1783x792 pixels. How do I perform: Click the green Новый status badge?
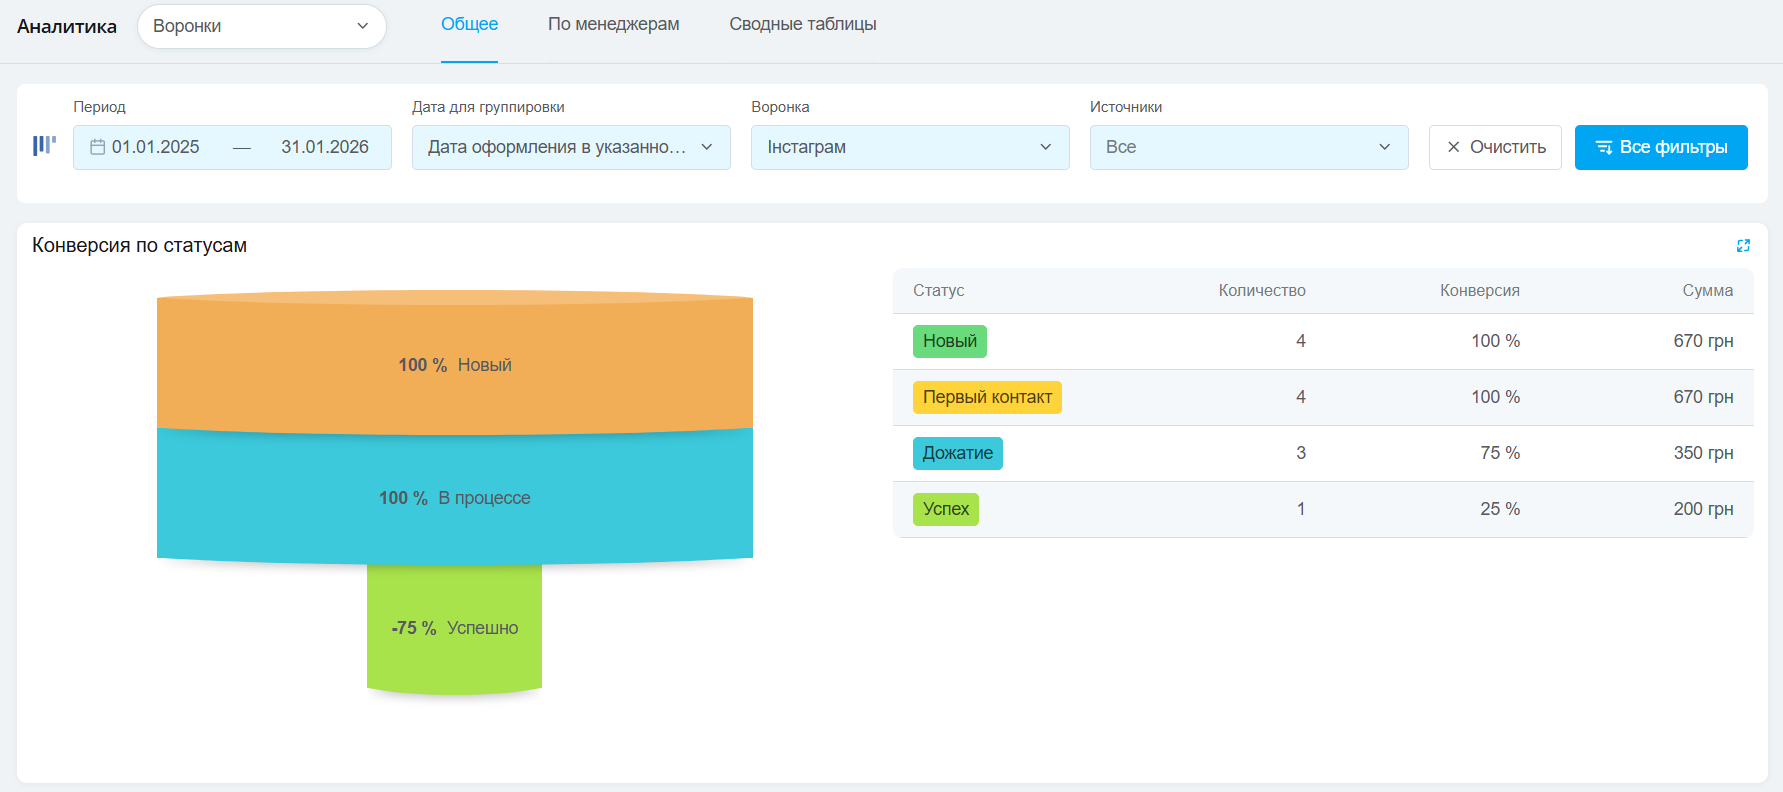pyautogui.click(x=949, y=341)
